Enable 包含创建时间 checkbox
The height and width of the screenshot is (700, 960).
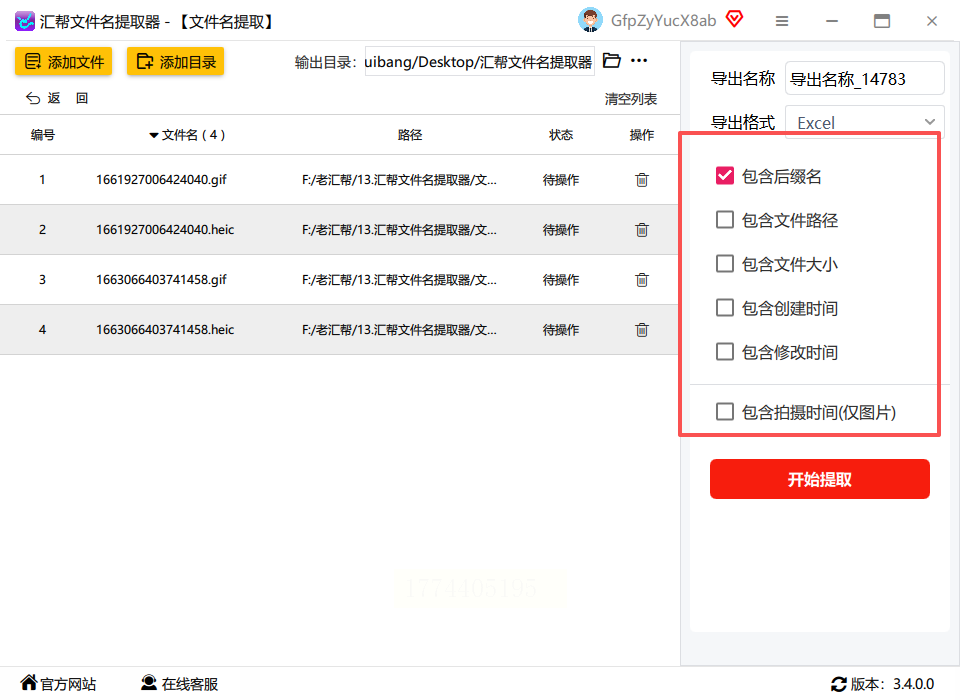point(725,308)
